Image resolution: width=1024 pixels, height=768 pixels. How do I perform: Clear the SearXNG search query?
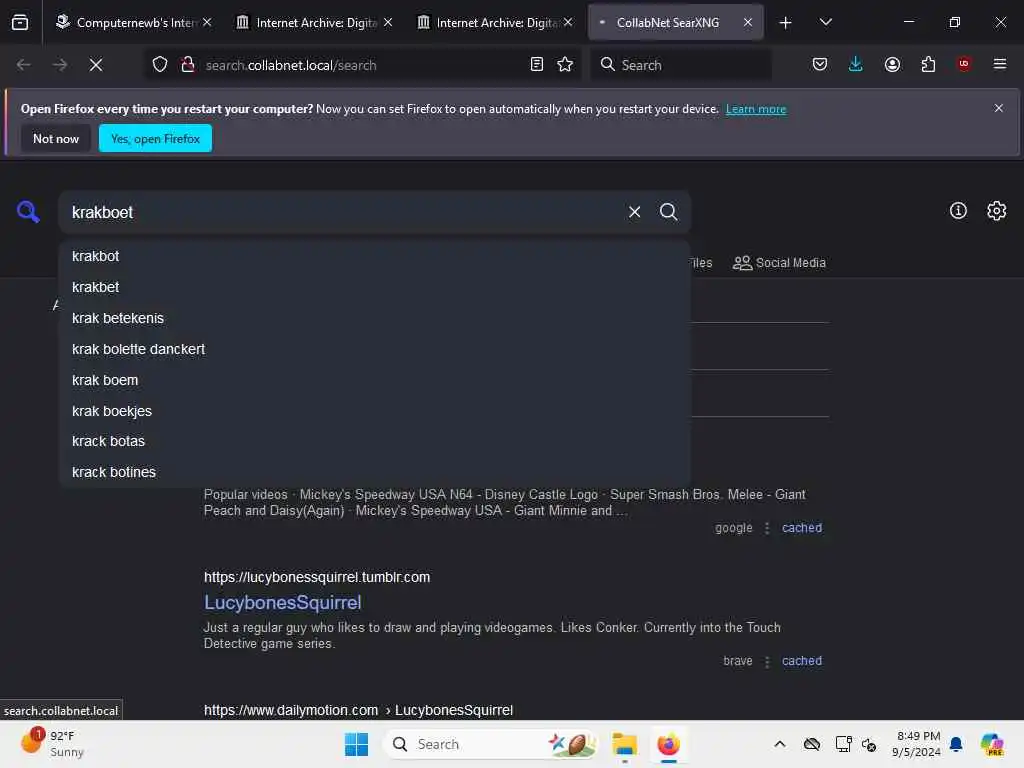[634, 212]
